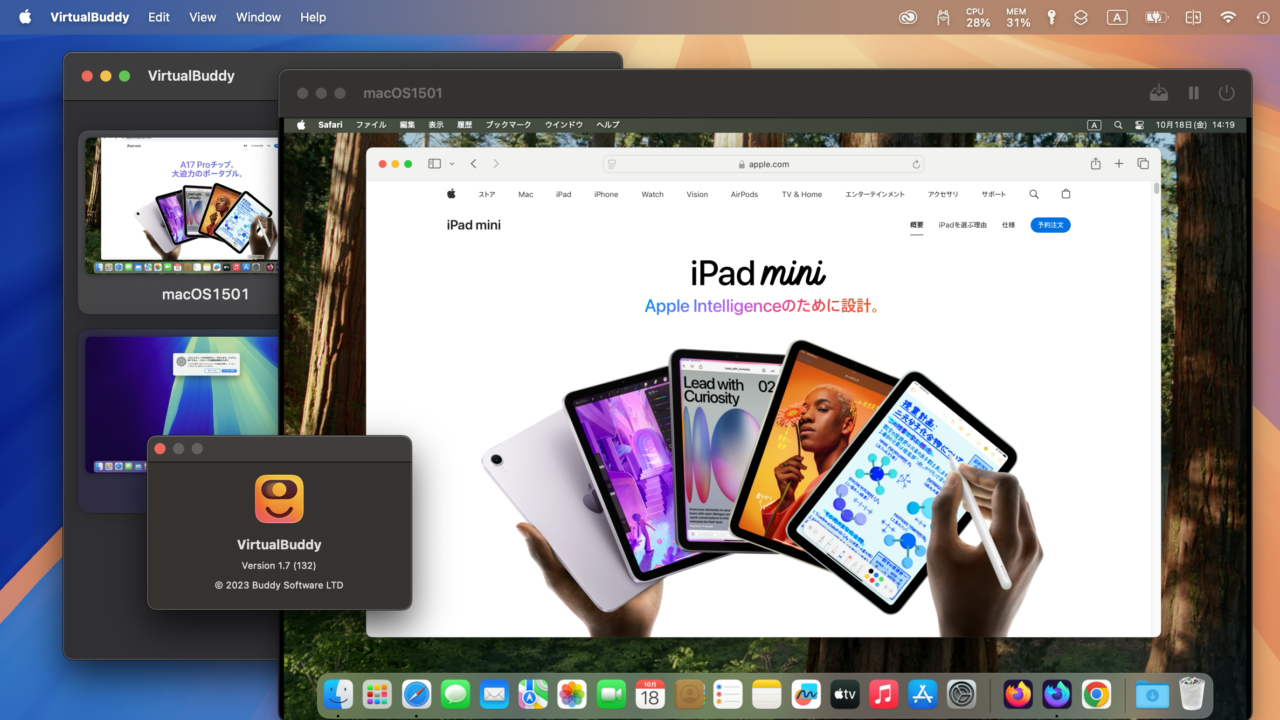The height and width of the screenshot is (720, 1280).
Task: Open Watch link in site navigation
Action: [x=652, y=195]
